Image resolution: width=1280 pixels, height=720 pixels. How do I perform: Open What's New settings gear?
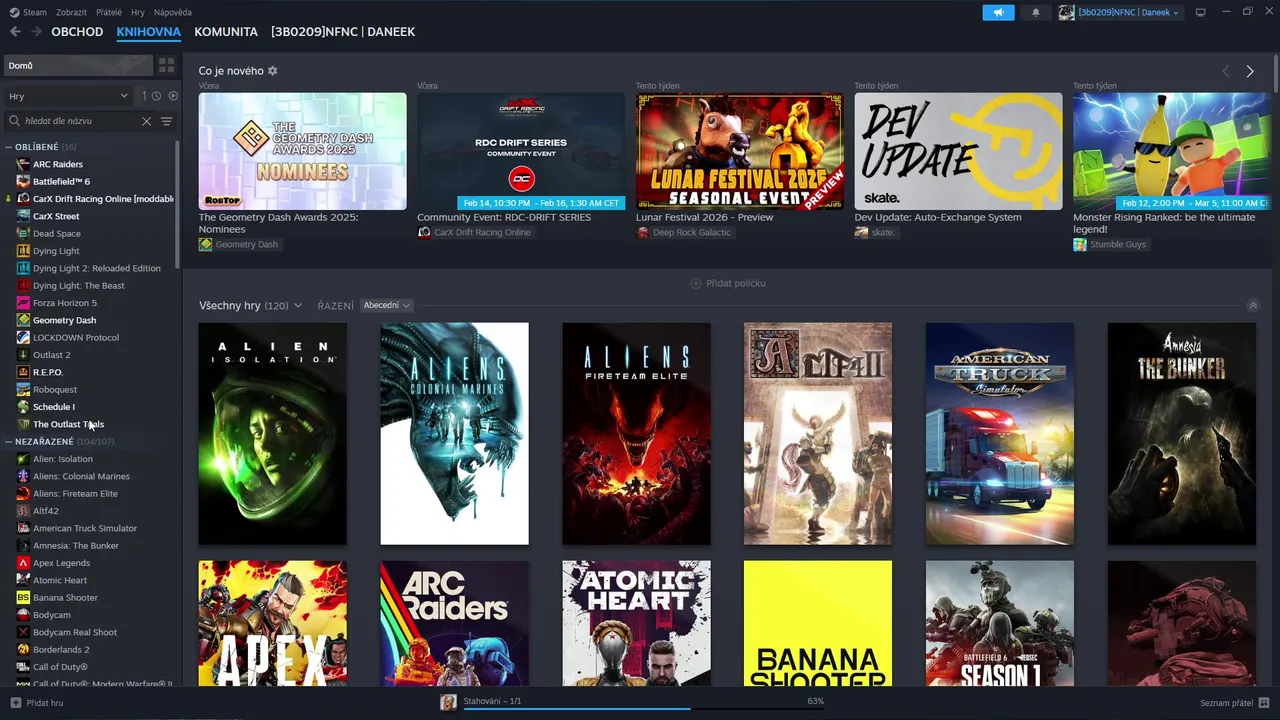tap(273, 71)
